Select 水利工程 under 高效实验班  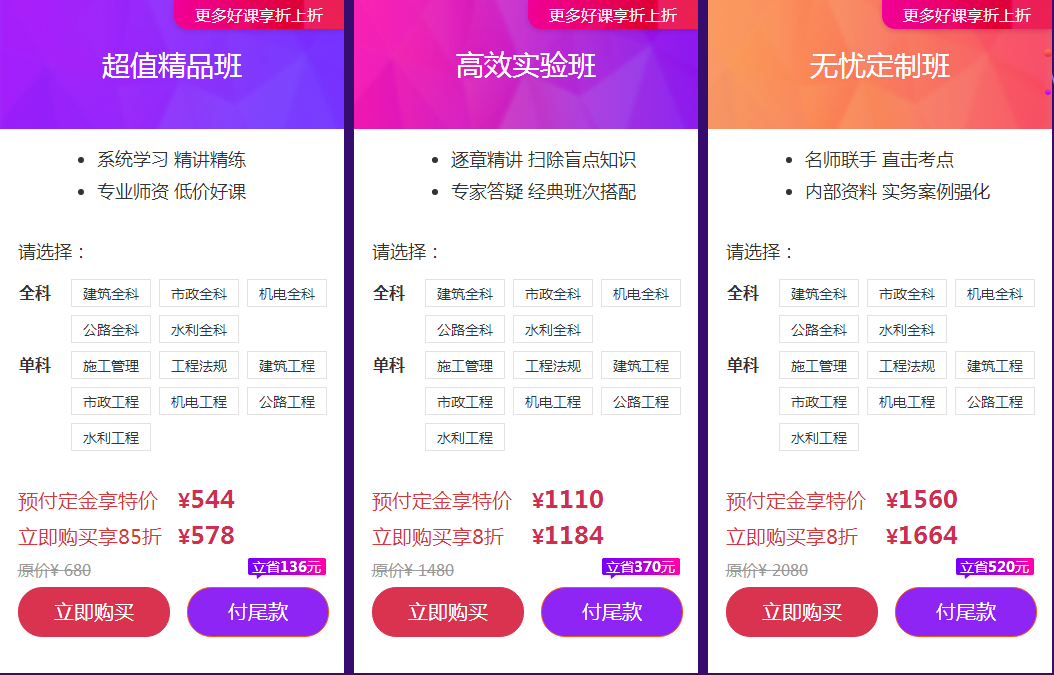(x=464, y=437)
